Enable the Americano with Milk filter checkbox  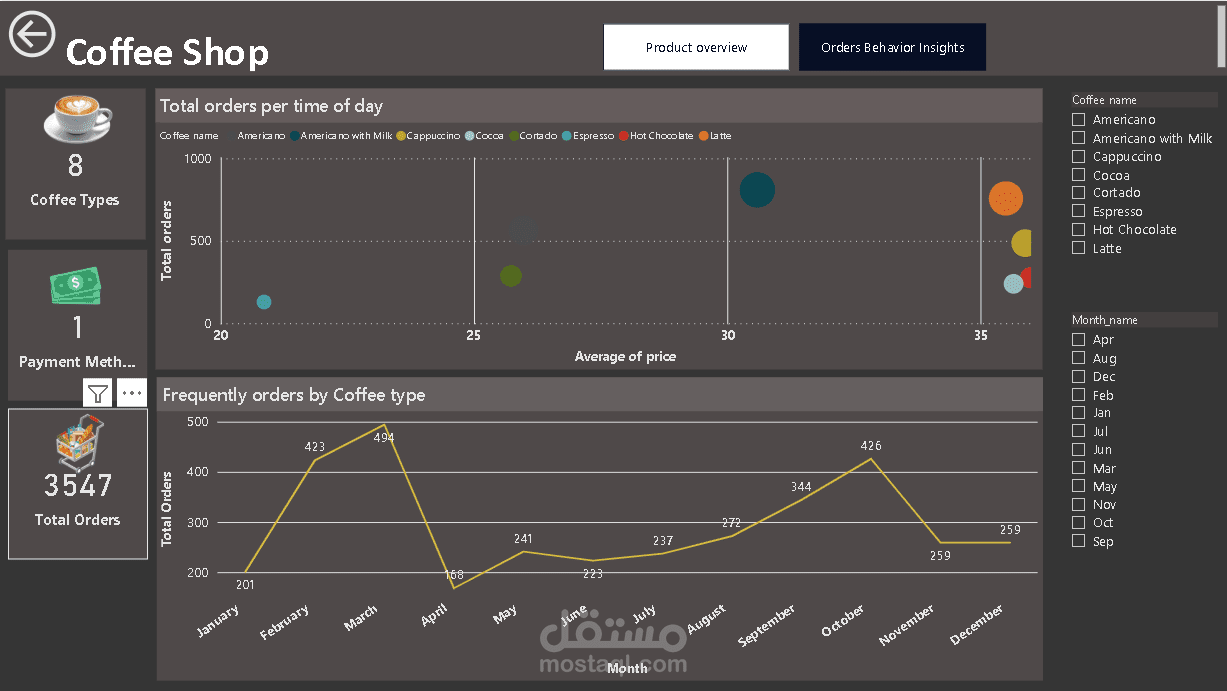[x=1078, y=138]
